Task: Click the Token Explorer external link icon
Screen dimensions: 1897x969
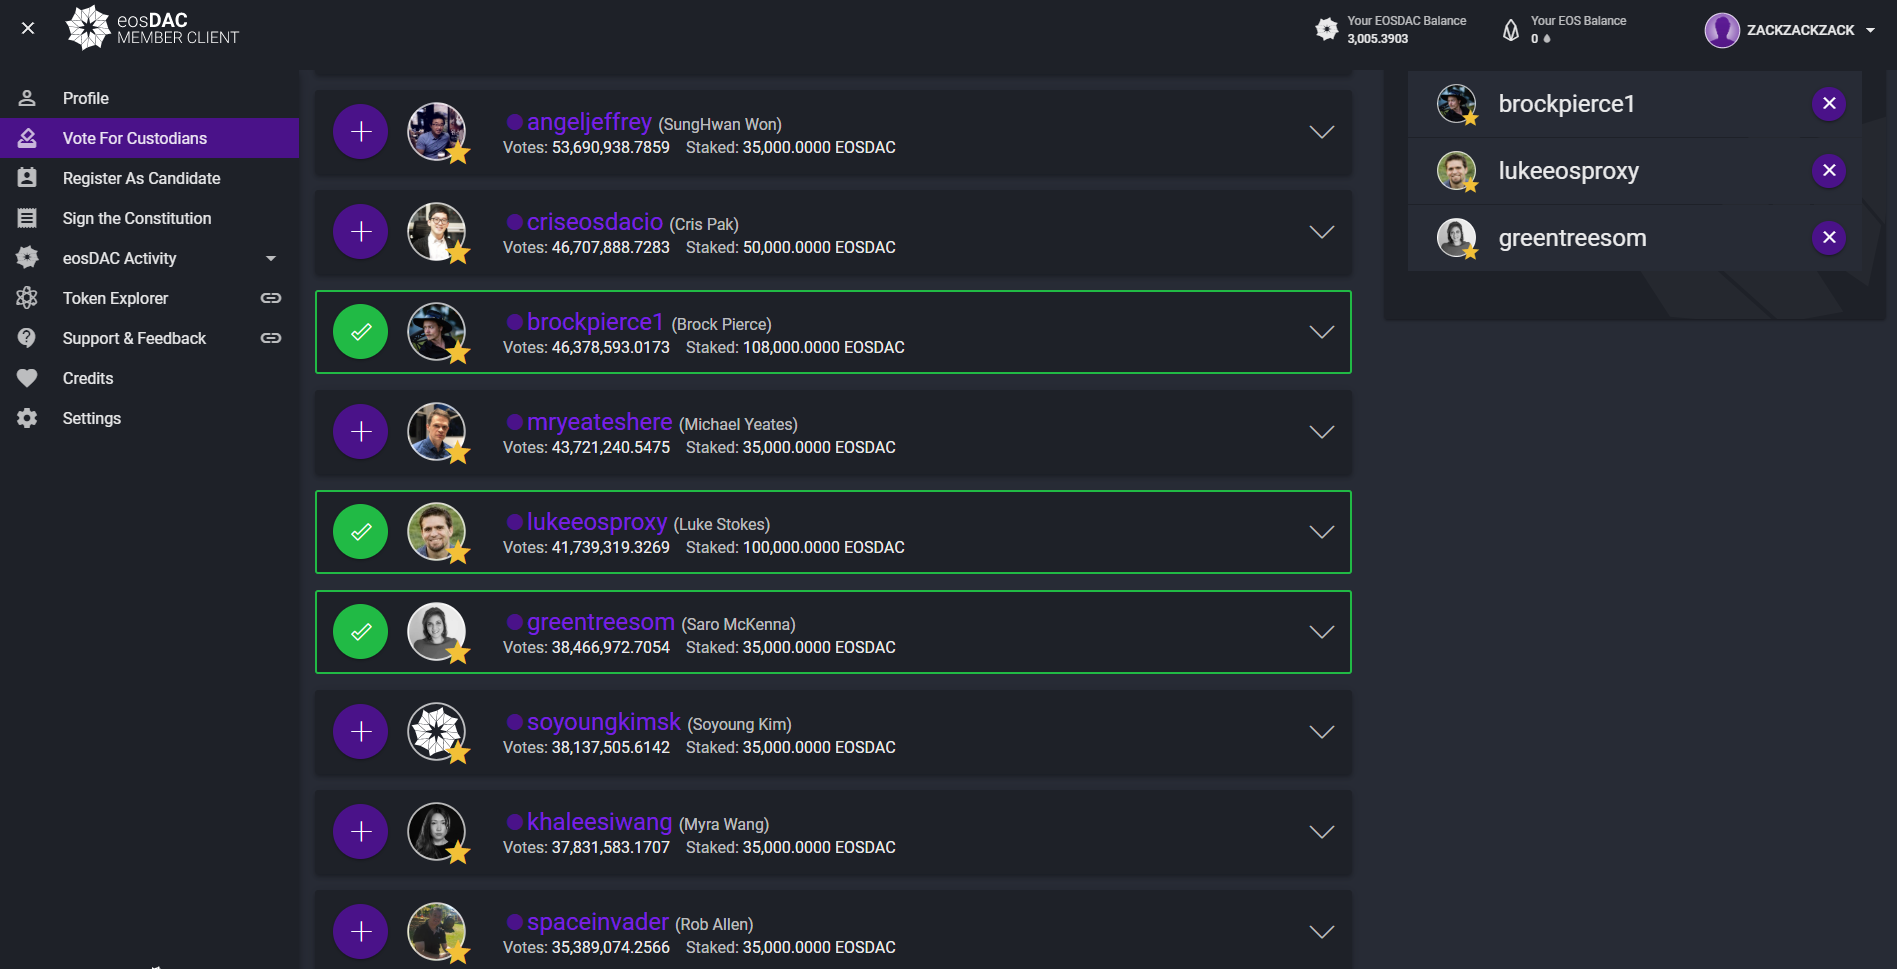Action: click(x=271, y=298)
